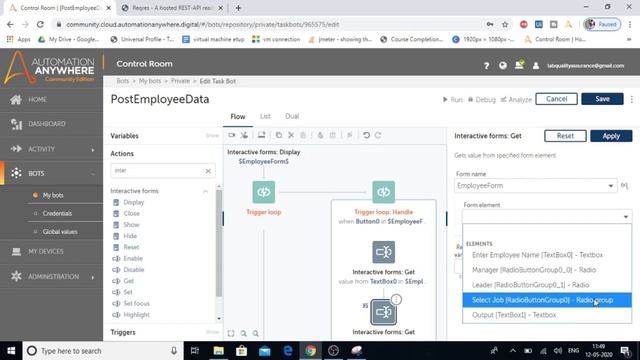Start recording with the toolbar recorder icon
The width and height of the screenshot is (640, 360).
coord(232,135)
